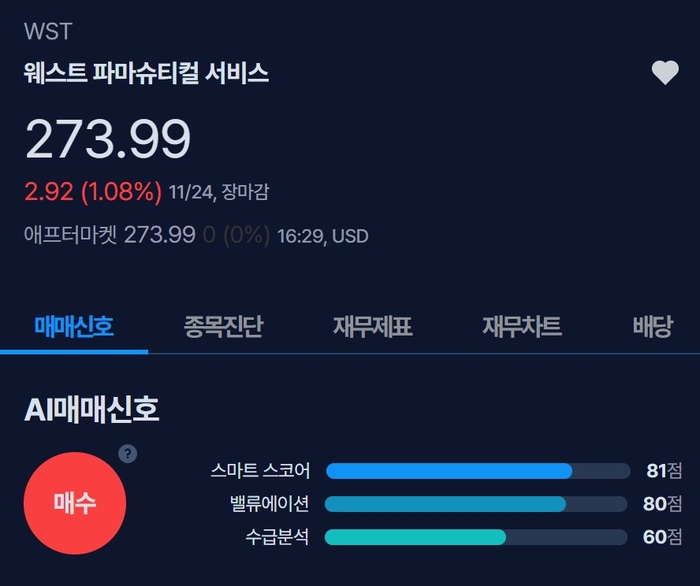Click the red 매수 signal circle
Viewport: 700px width, 586px height.
pos(75,503)
